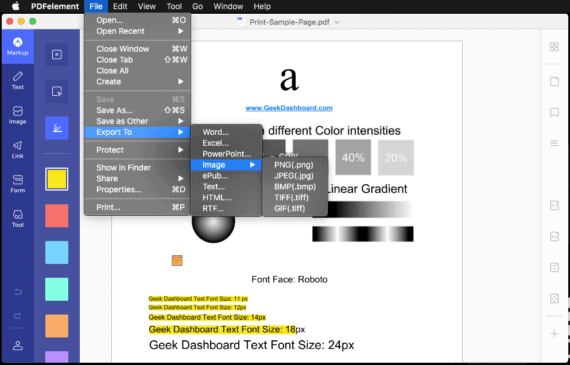The height and width of the screenshot is (365, 570).
Task: Choose Properties... in File menu
Action: [137, 189]
